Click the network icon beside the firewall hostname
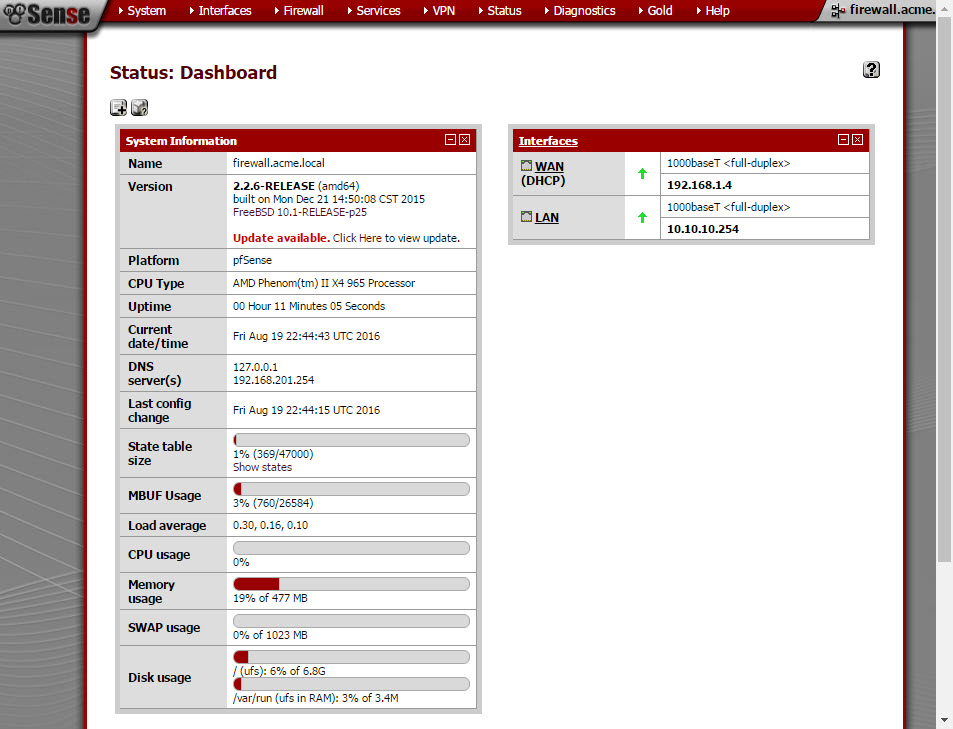Screen dimensions: 953x729 [838, 10]
